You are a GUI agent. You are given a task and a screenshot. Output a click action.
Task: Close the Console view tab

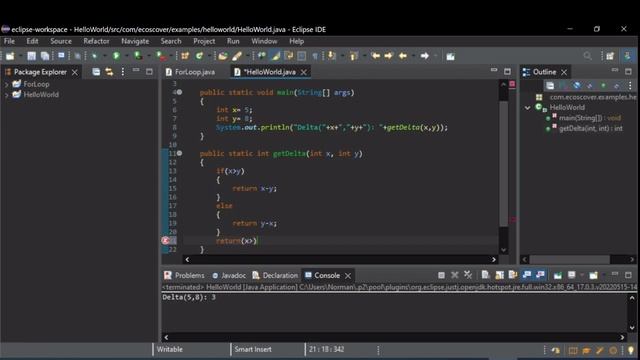pos(348,276)
